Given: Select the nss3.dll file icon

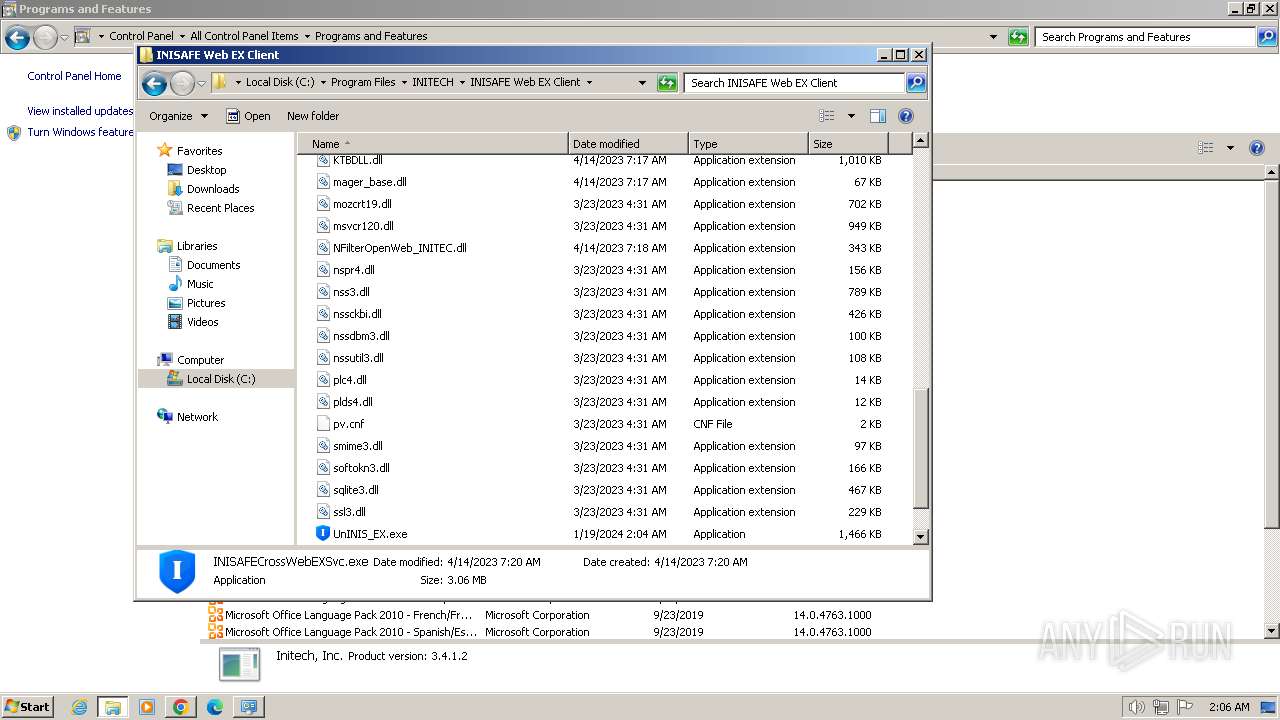Looking at the screenshot, I should point(323,292).
